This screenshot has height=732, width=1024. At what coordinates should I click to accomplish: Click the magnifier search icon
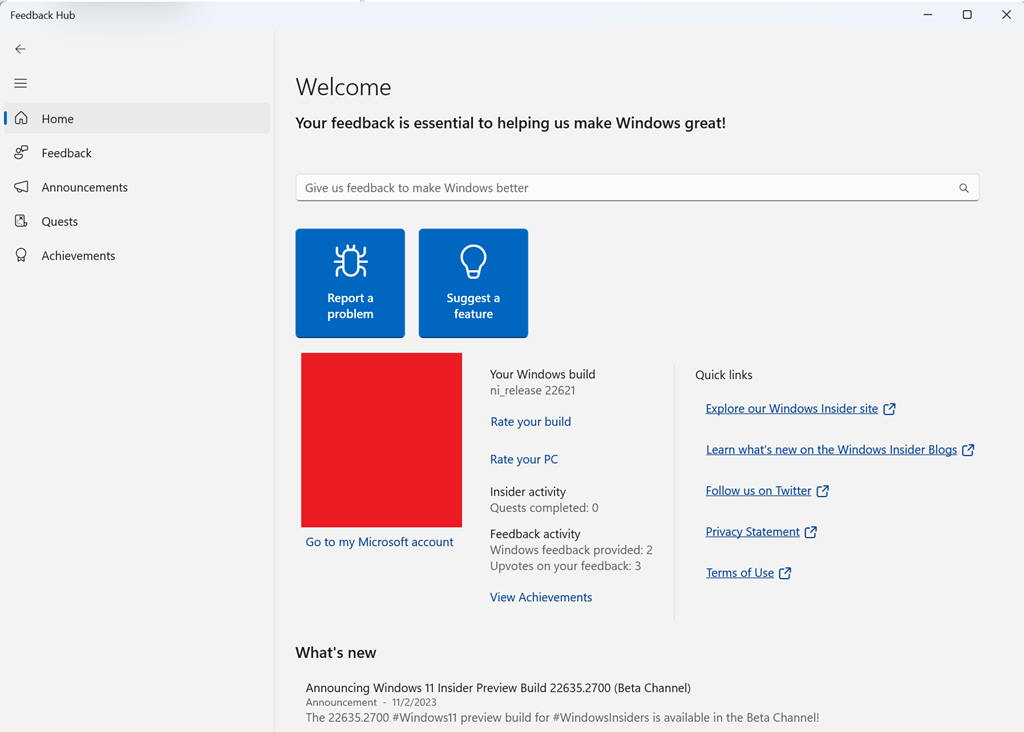(x=964, y=188)
